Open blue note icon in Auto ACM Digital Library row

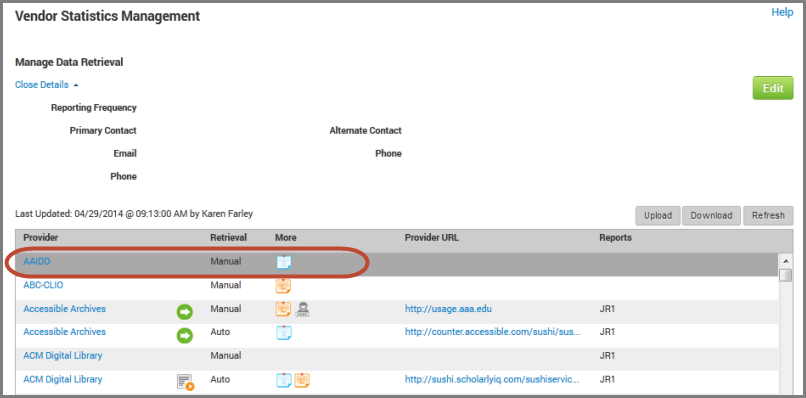(284, 381)
